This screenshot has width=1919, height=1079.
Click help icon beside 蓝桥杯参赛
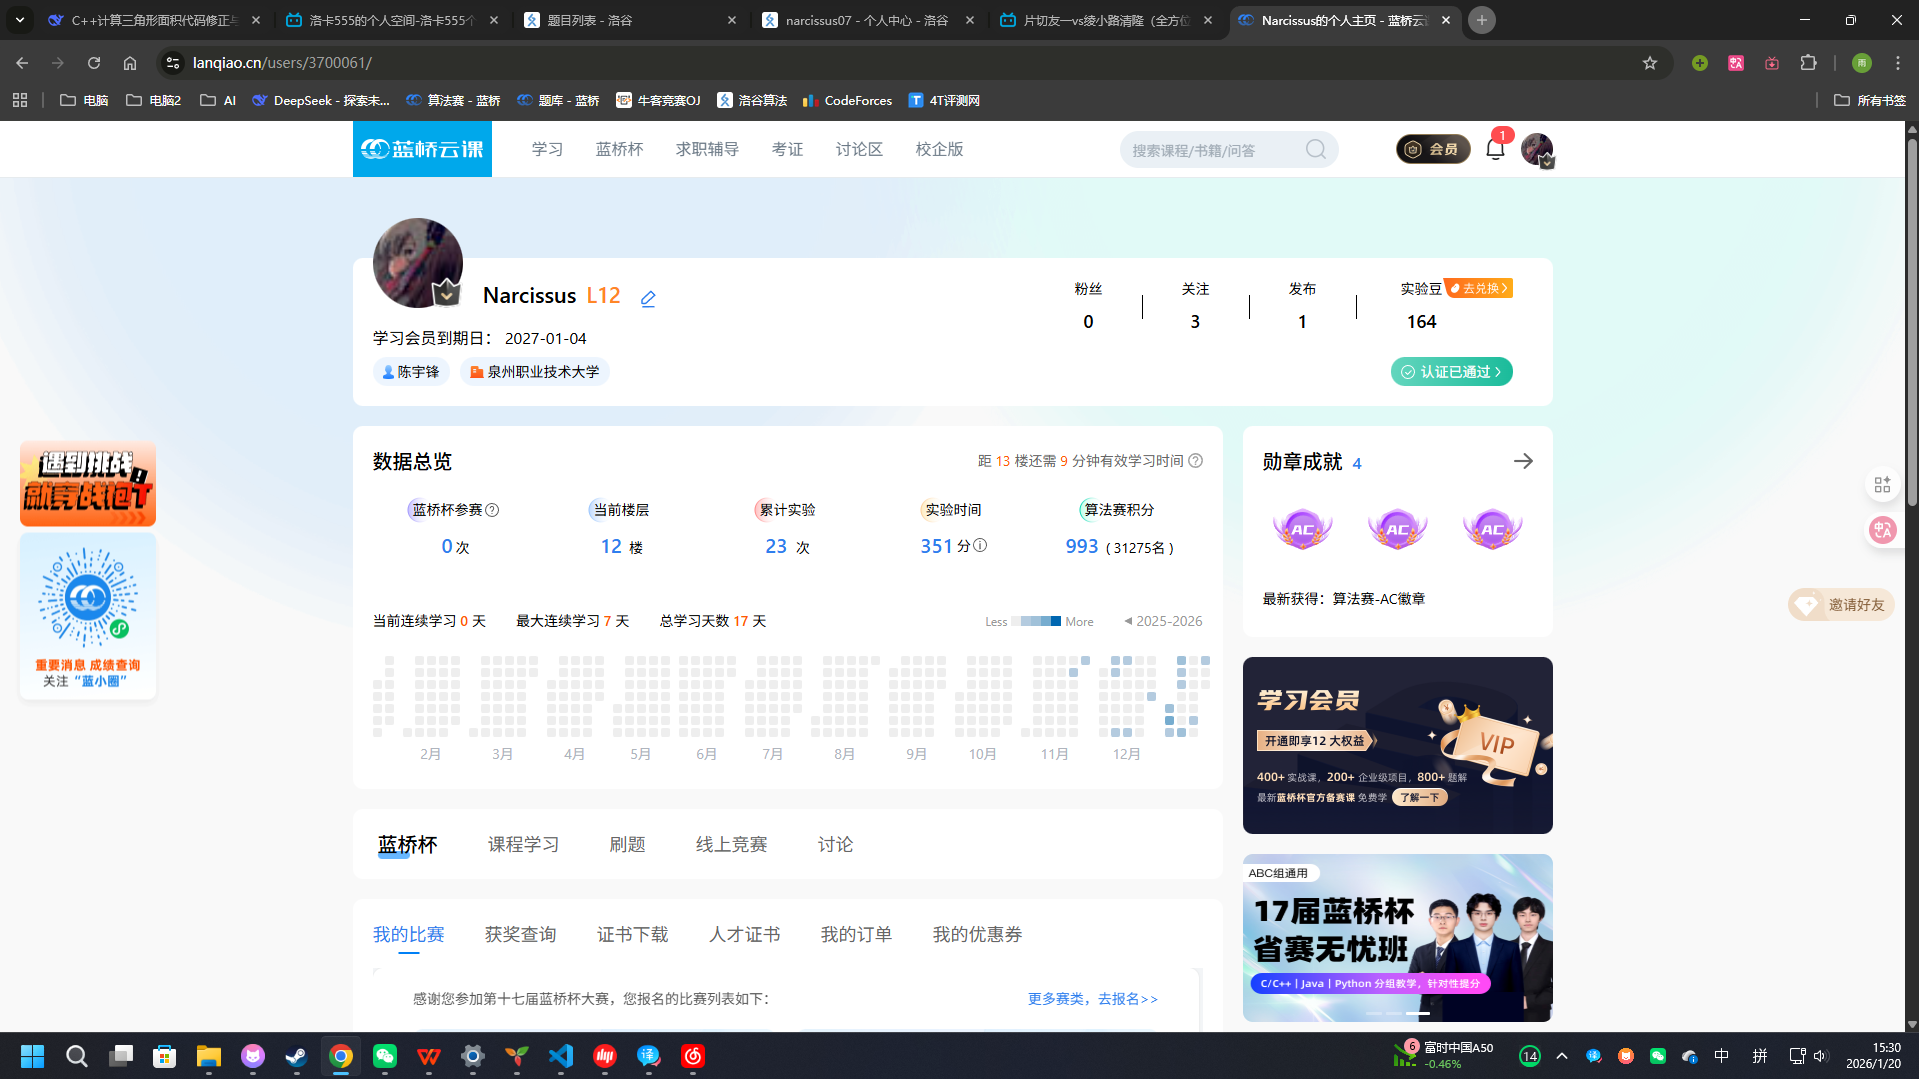click(492, 510)
